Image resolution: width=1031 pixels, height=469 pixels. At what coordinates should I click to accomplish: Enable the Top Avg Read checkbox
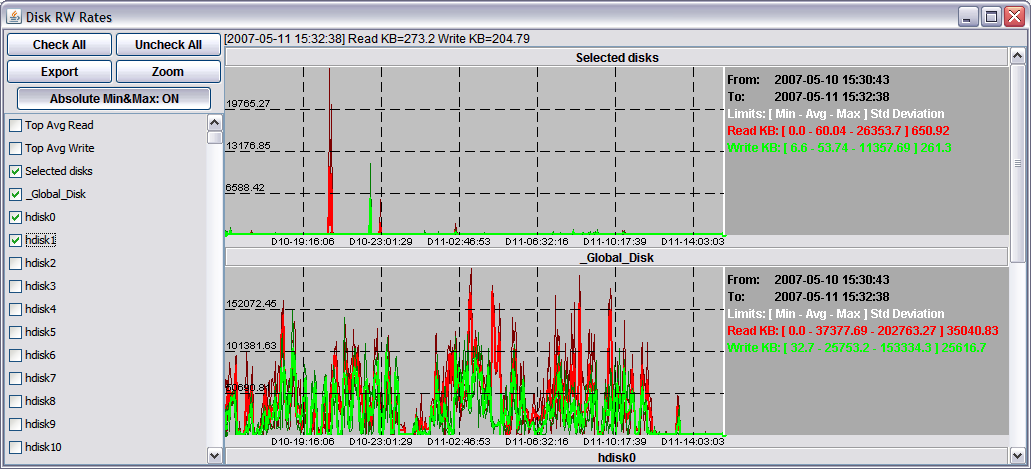15,126
